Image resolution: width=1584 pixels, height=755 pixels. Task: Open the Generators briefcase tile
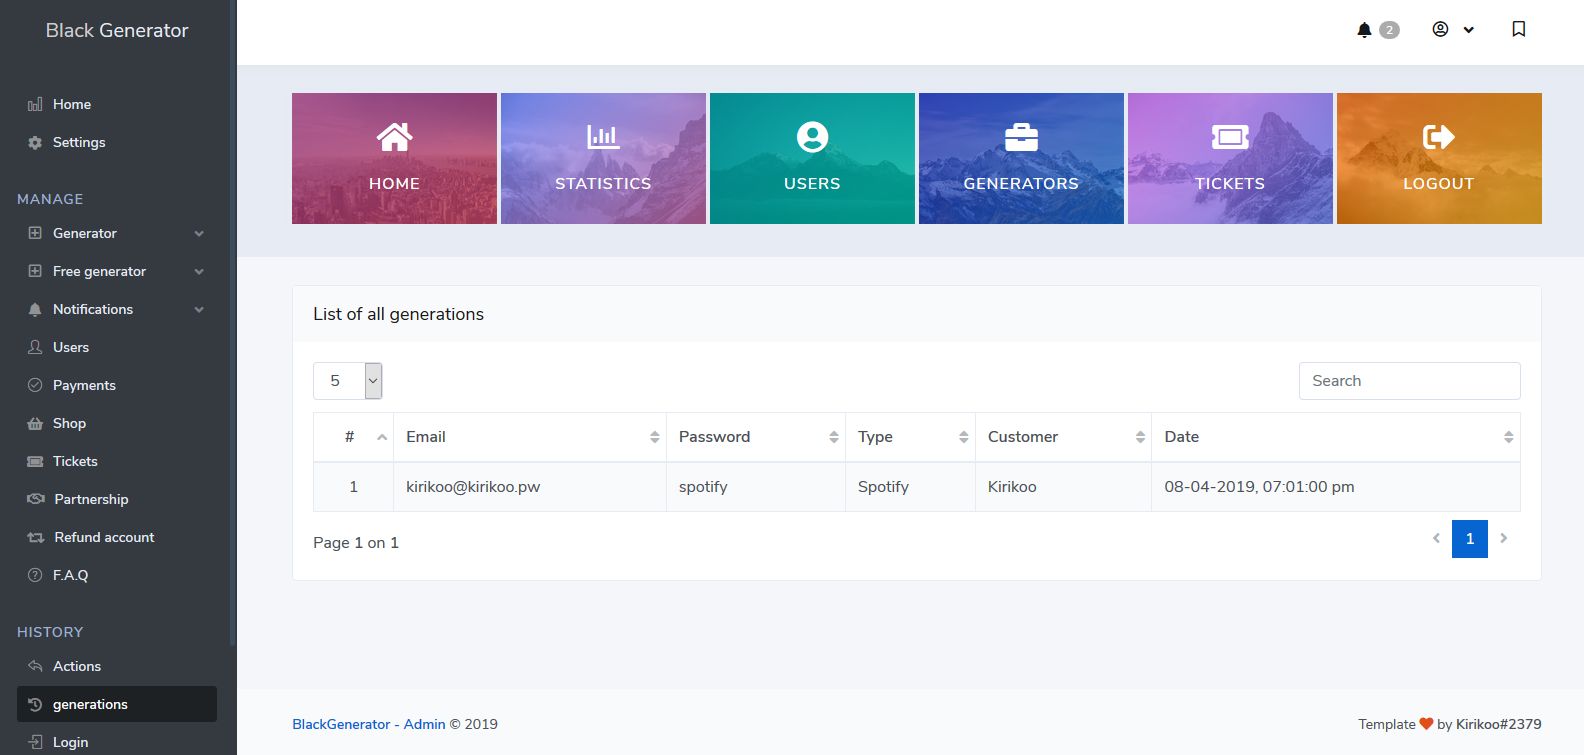click(1021, 158)
